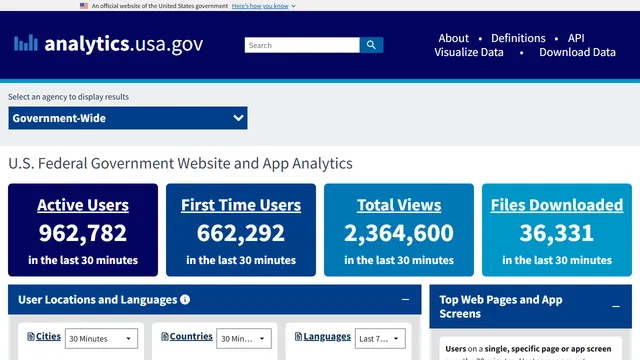Collapse the User Locations and Languages panel
Image resolution: width=640 pixels, height=360 pixels.
tap(405, 300)
